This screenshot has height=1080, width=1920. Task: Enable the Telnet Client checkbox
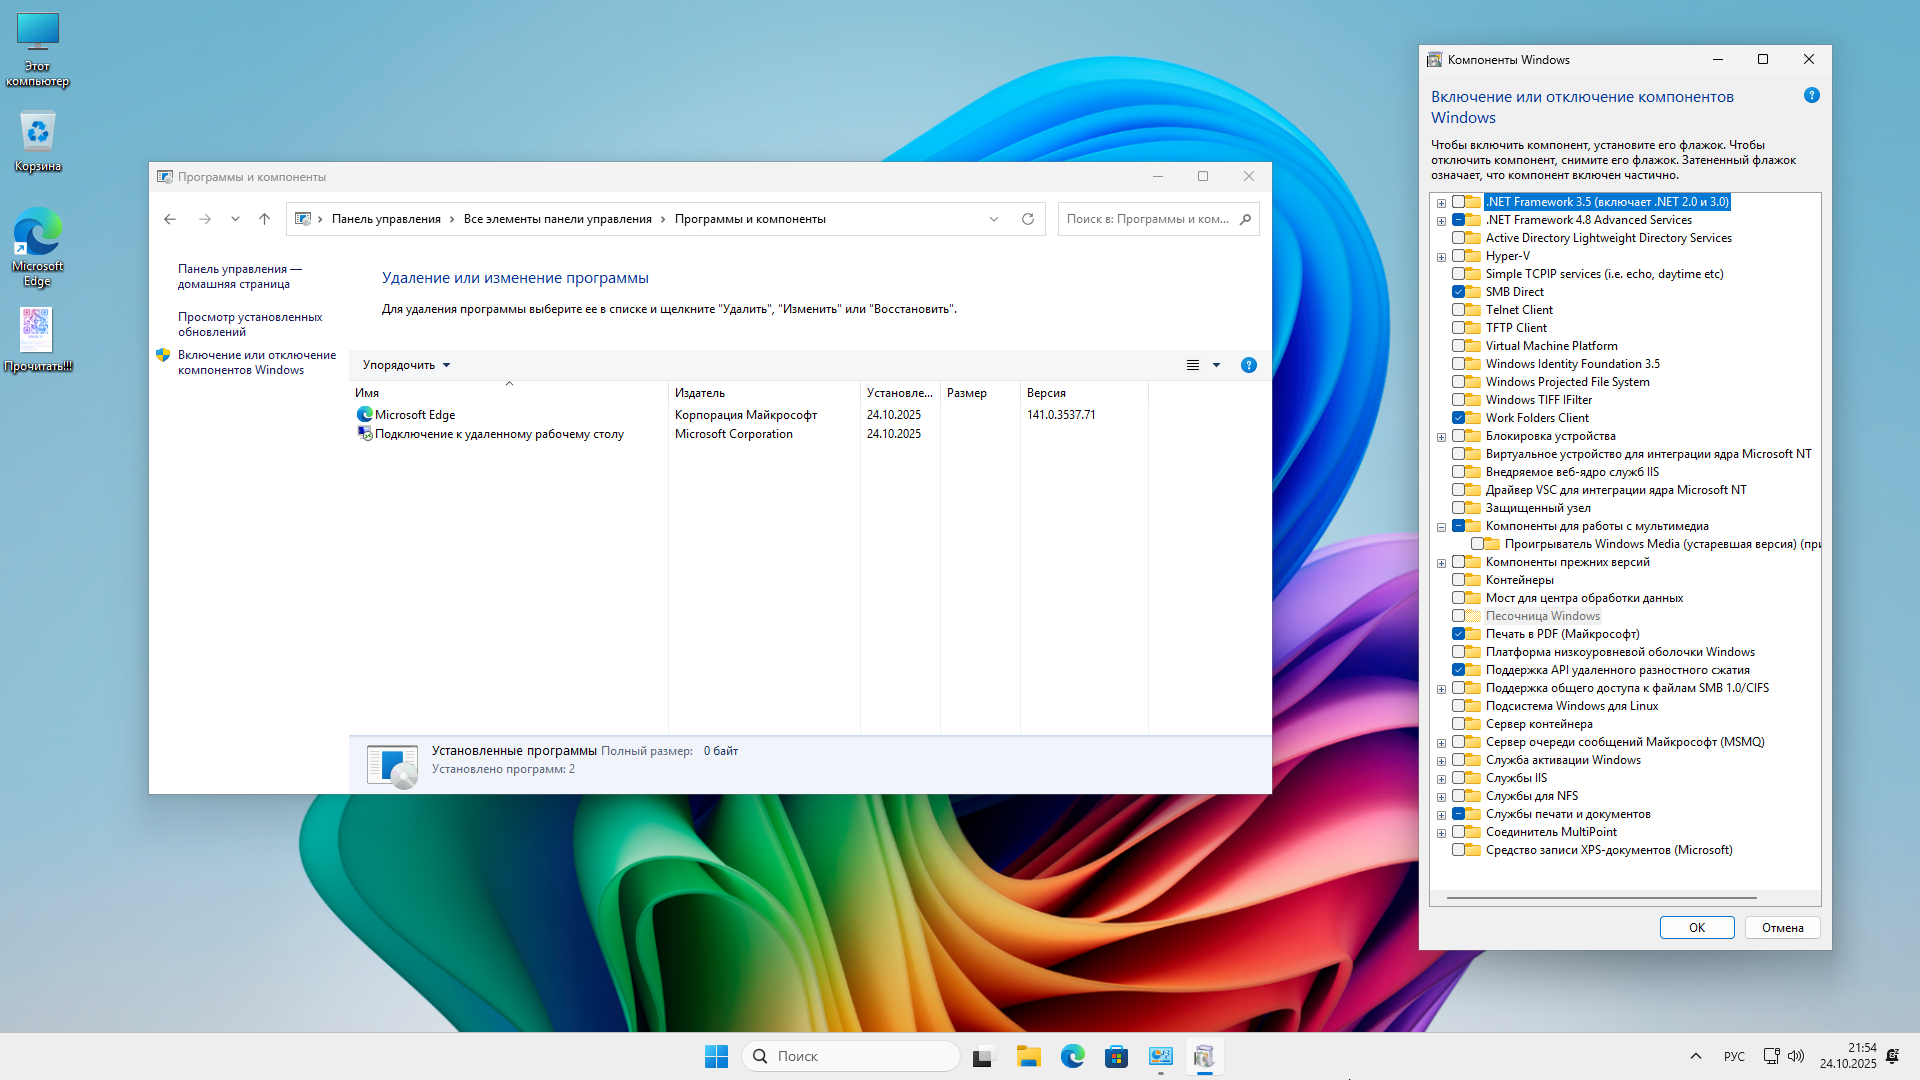pyautogui.click(x=1458, y=310)
